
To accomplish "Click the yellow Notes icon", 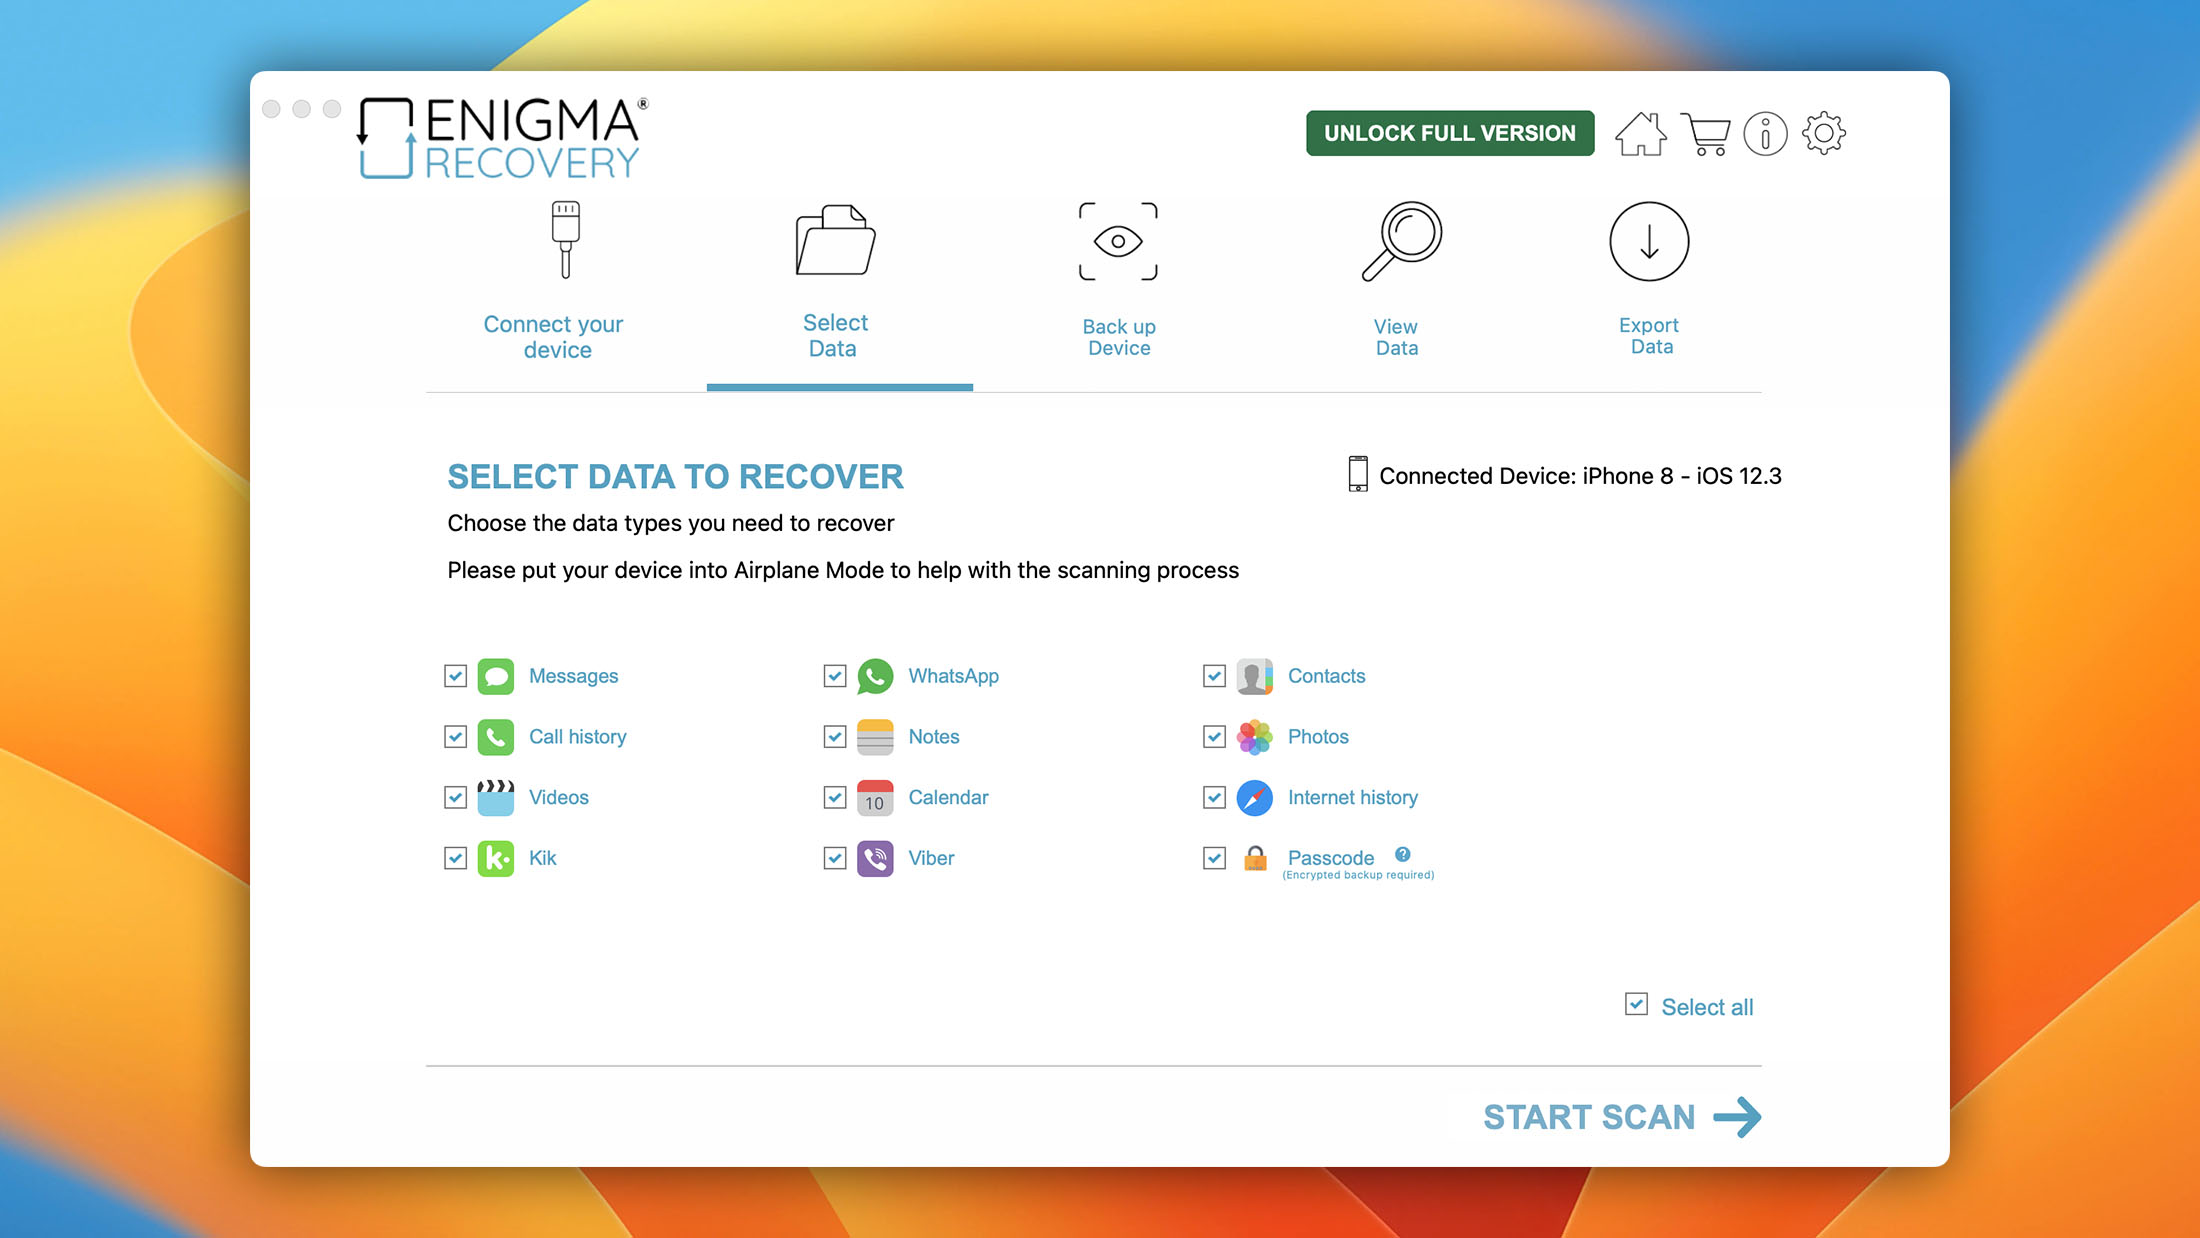I will point(875,737).
